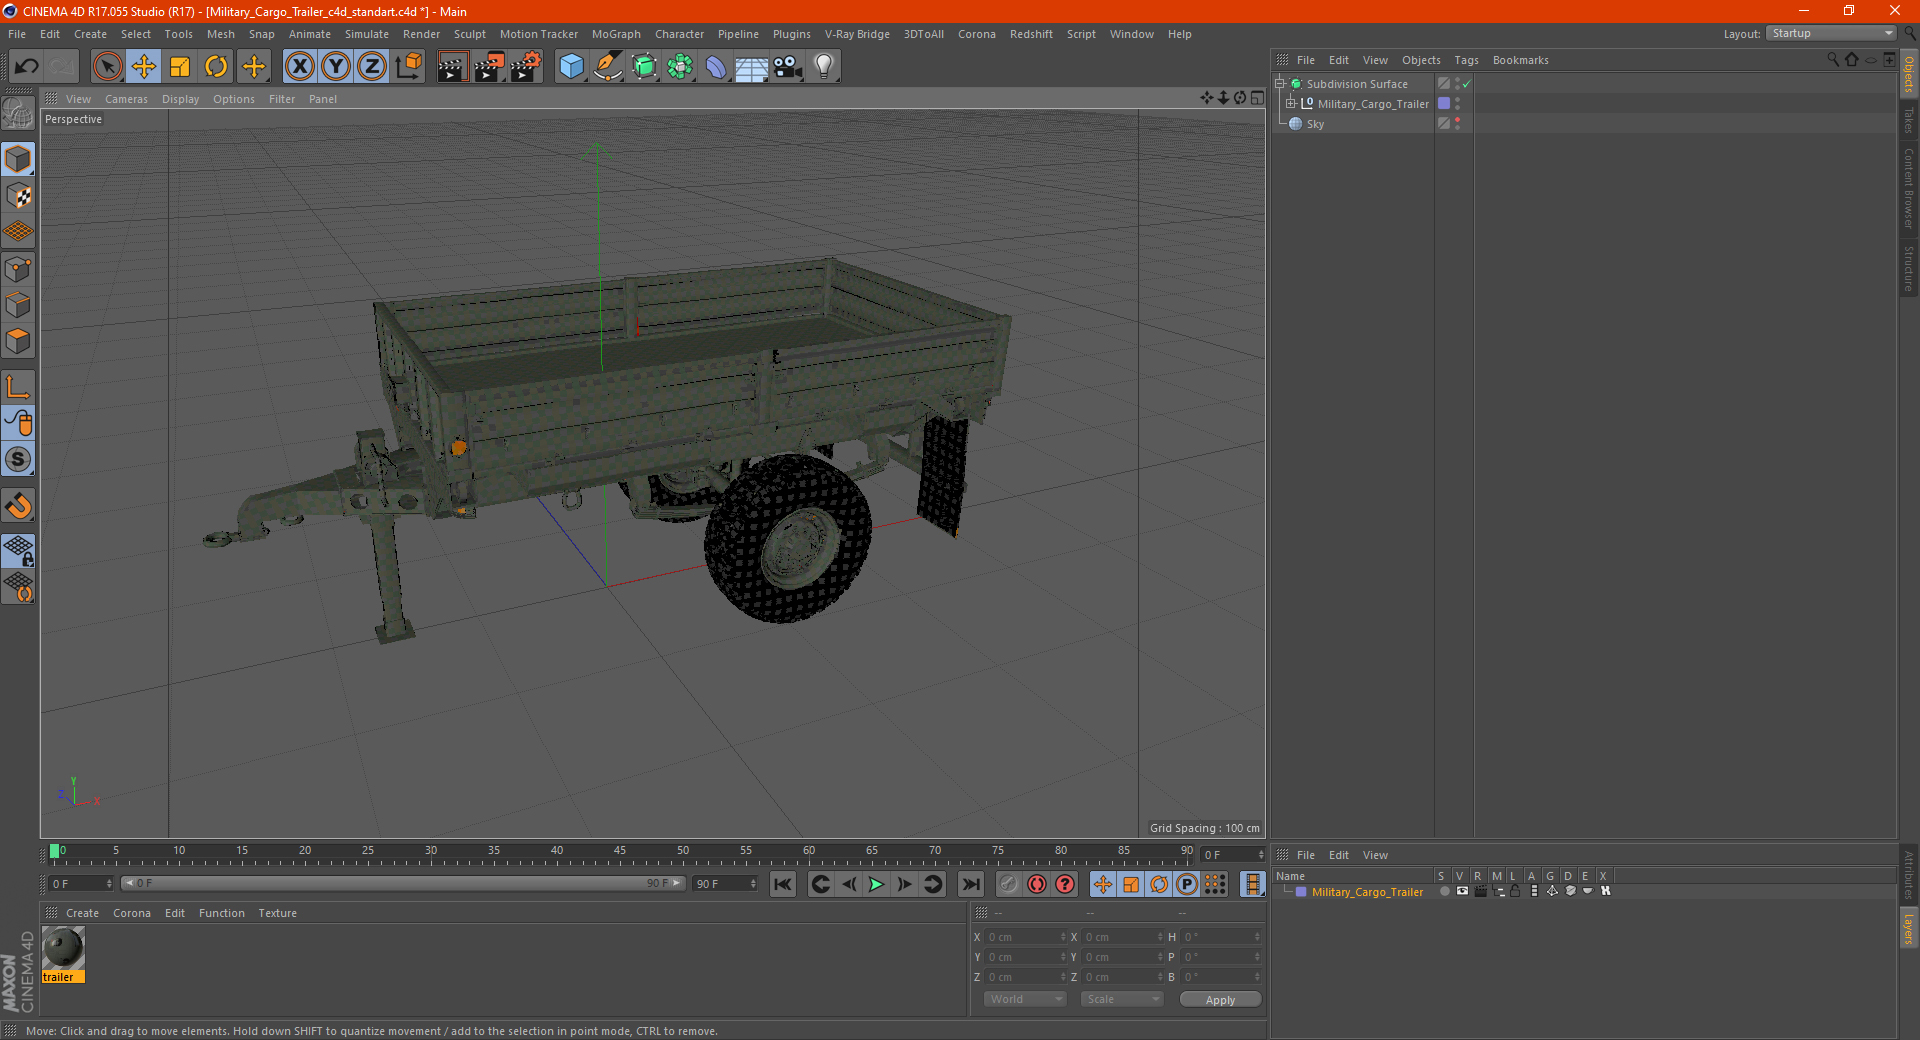Open material manager Texture menu
The width and height of the screenshot is (1920, 1040).
277,913
